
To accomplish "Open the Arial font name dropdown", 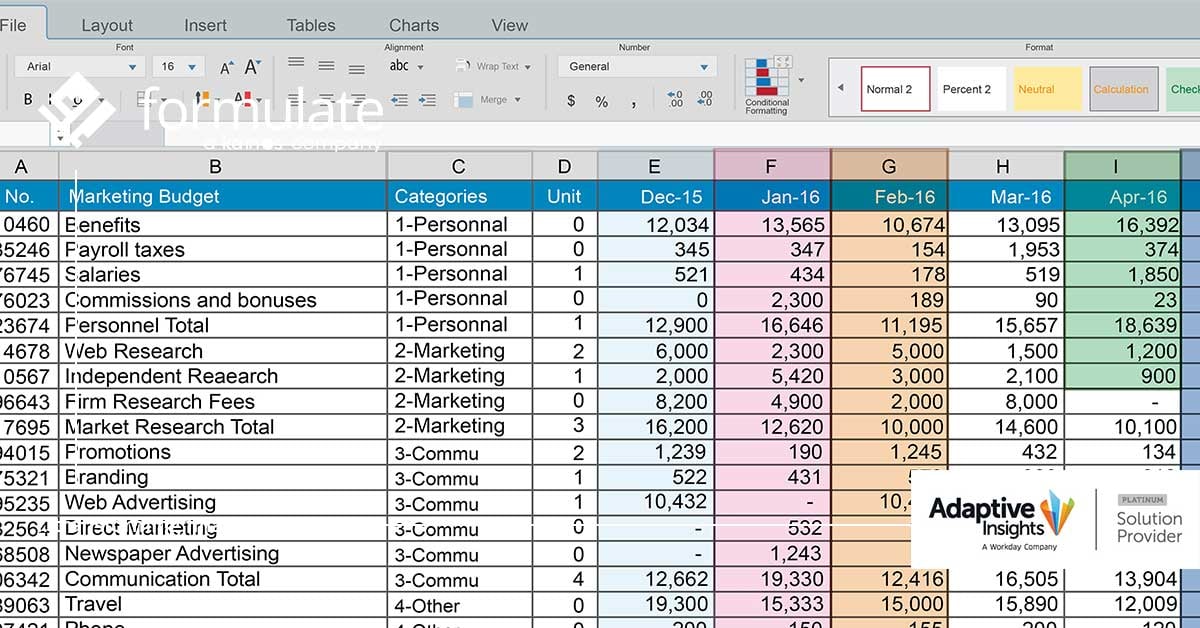I will pyautogui.click(x=132, y=67).
